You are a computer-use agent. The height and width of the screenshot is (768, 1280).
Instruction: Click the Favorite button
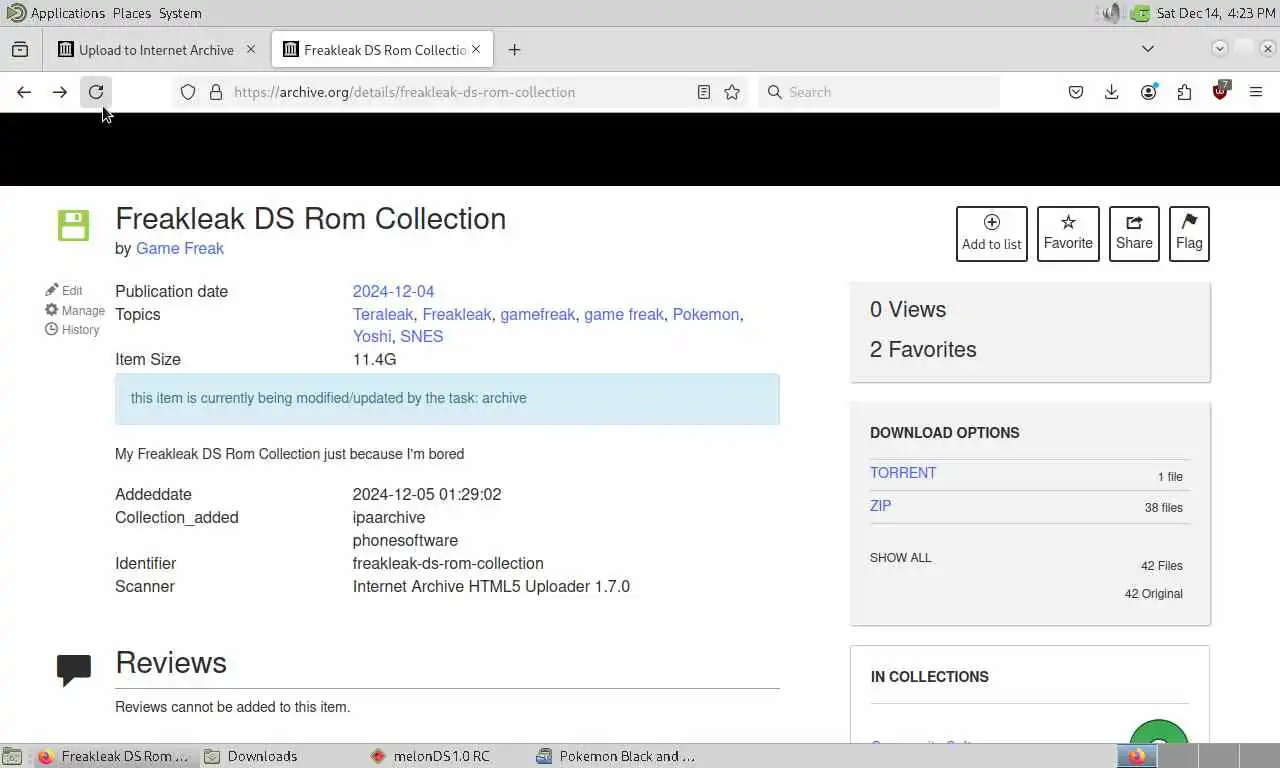[x=1068, y=234]
